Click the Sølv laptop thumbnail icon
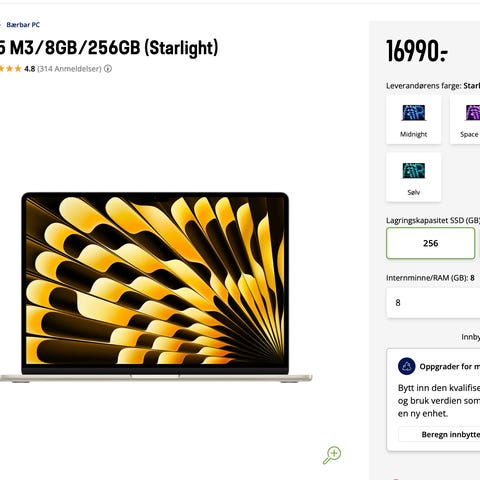The height and width of the screenshot is (480, 480). point(413,171)
